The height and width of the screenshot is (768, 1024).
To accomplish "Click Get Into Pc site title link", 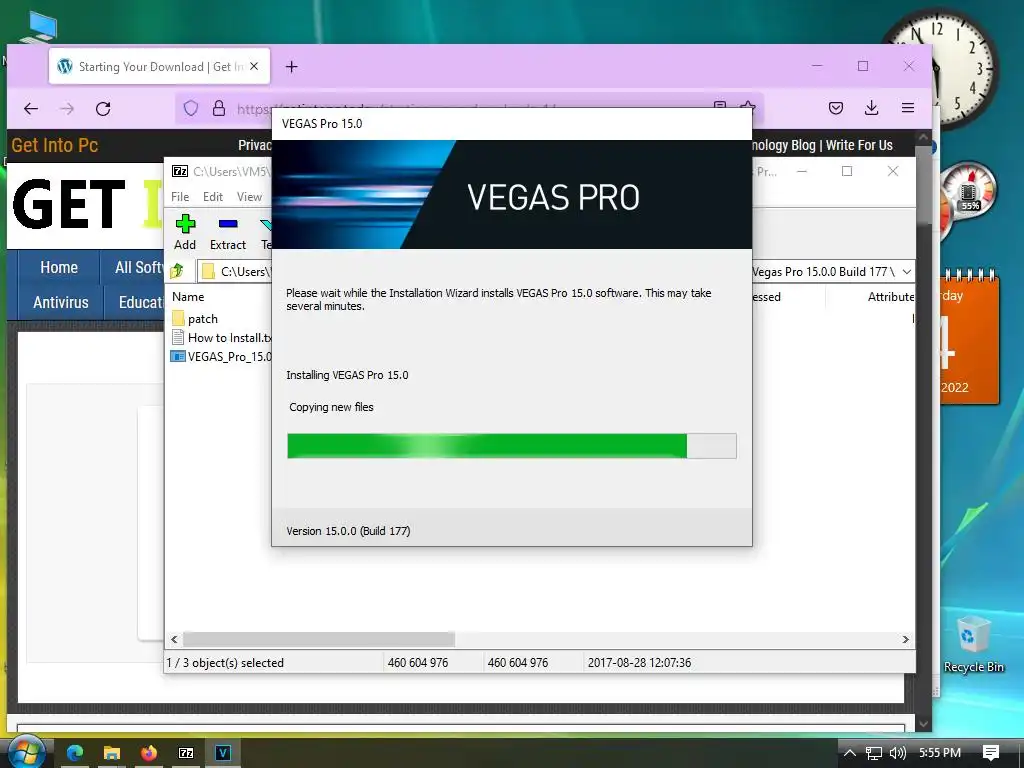I will click(55, 145).
